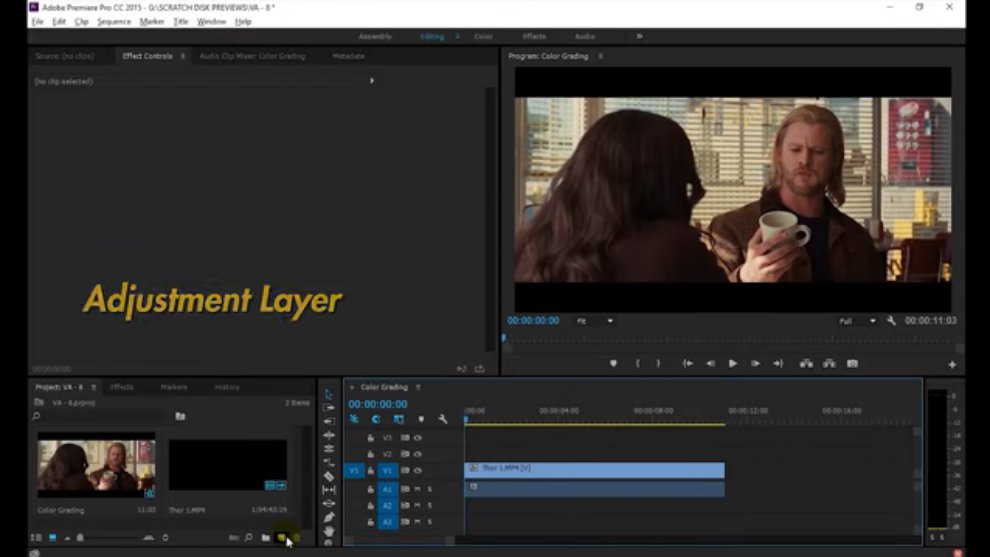Switch to the Effects tab in Project panel group
Image resolution: width=990 pixels, height=557 pixels.
tap(122, 387)
